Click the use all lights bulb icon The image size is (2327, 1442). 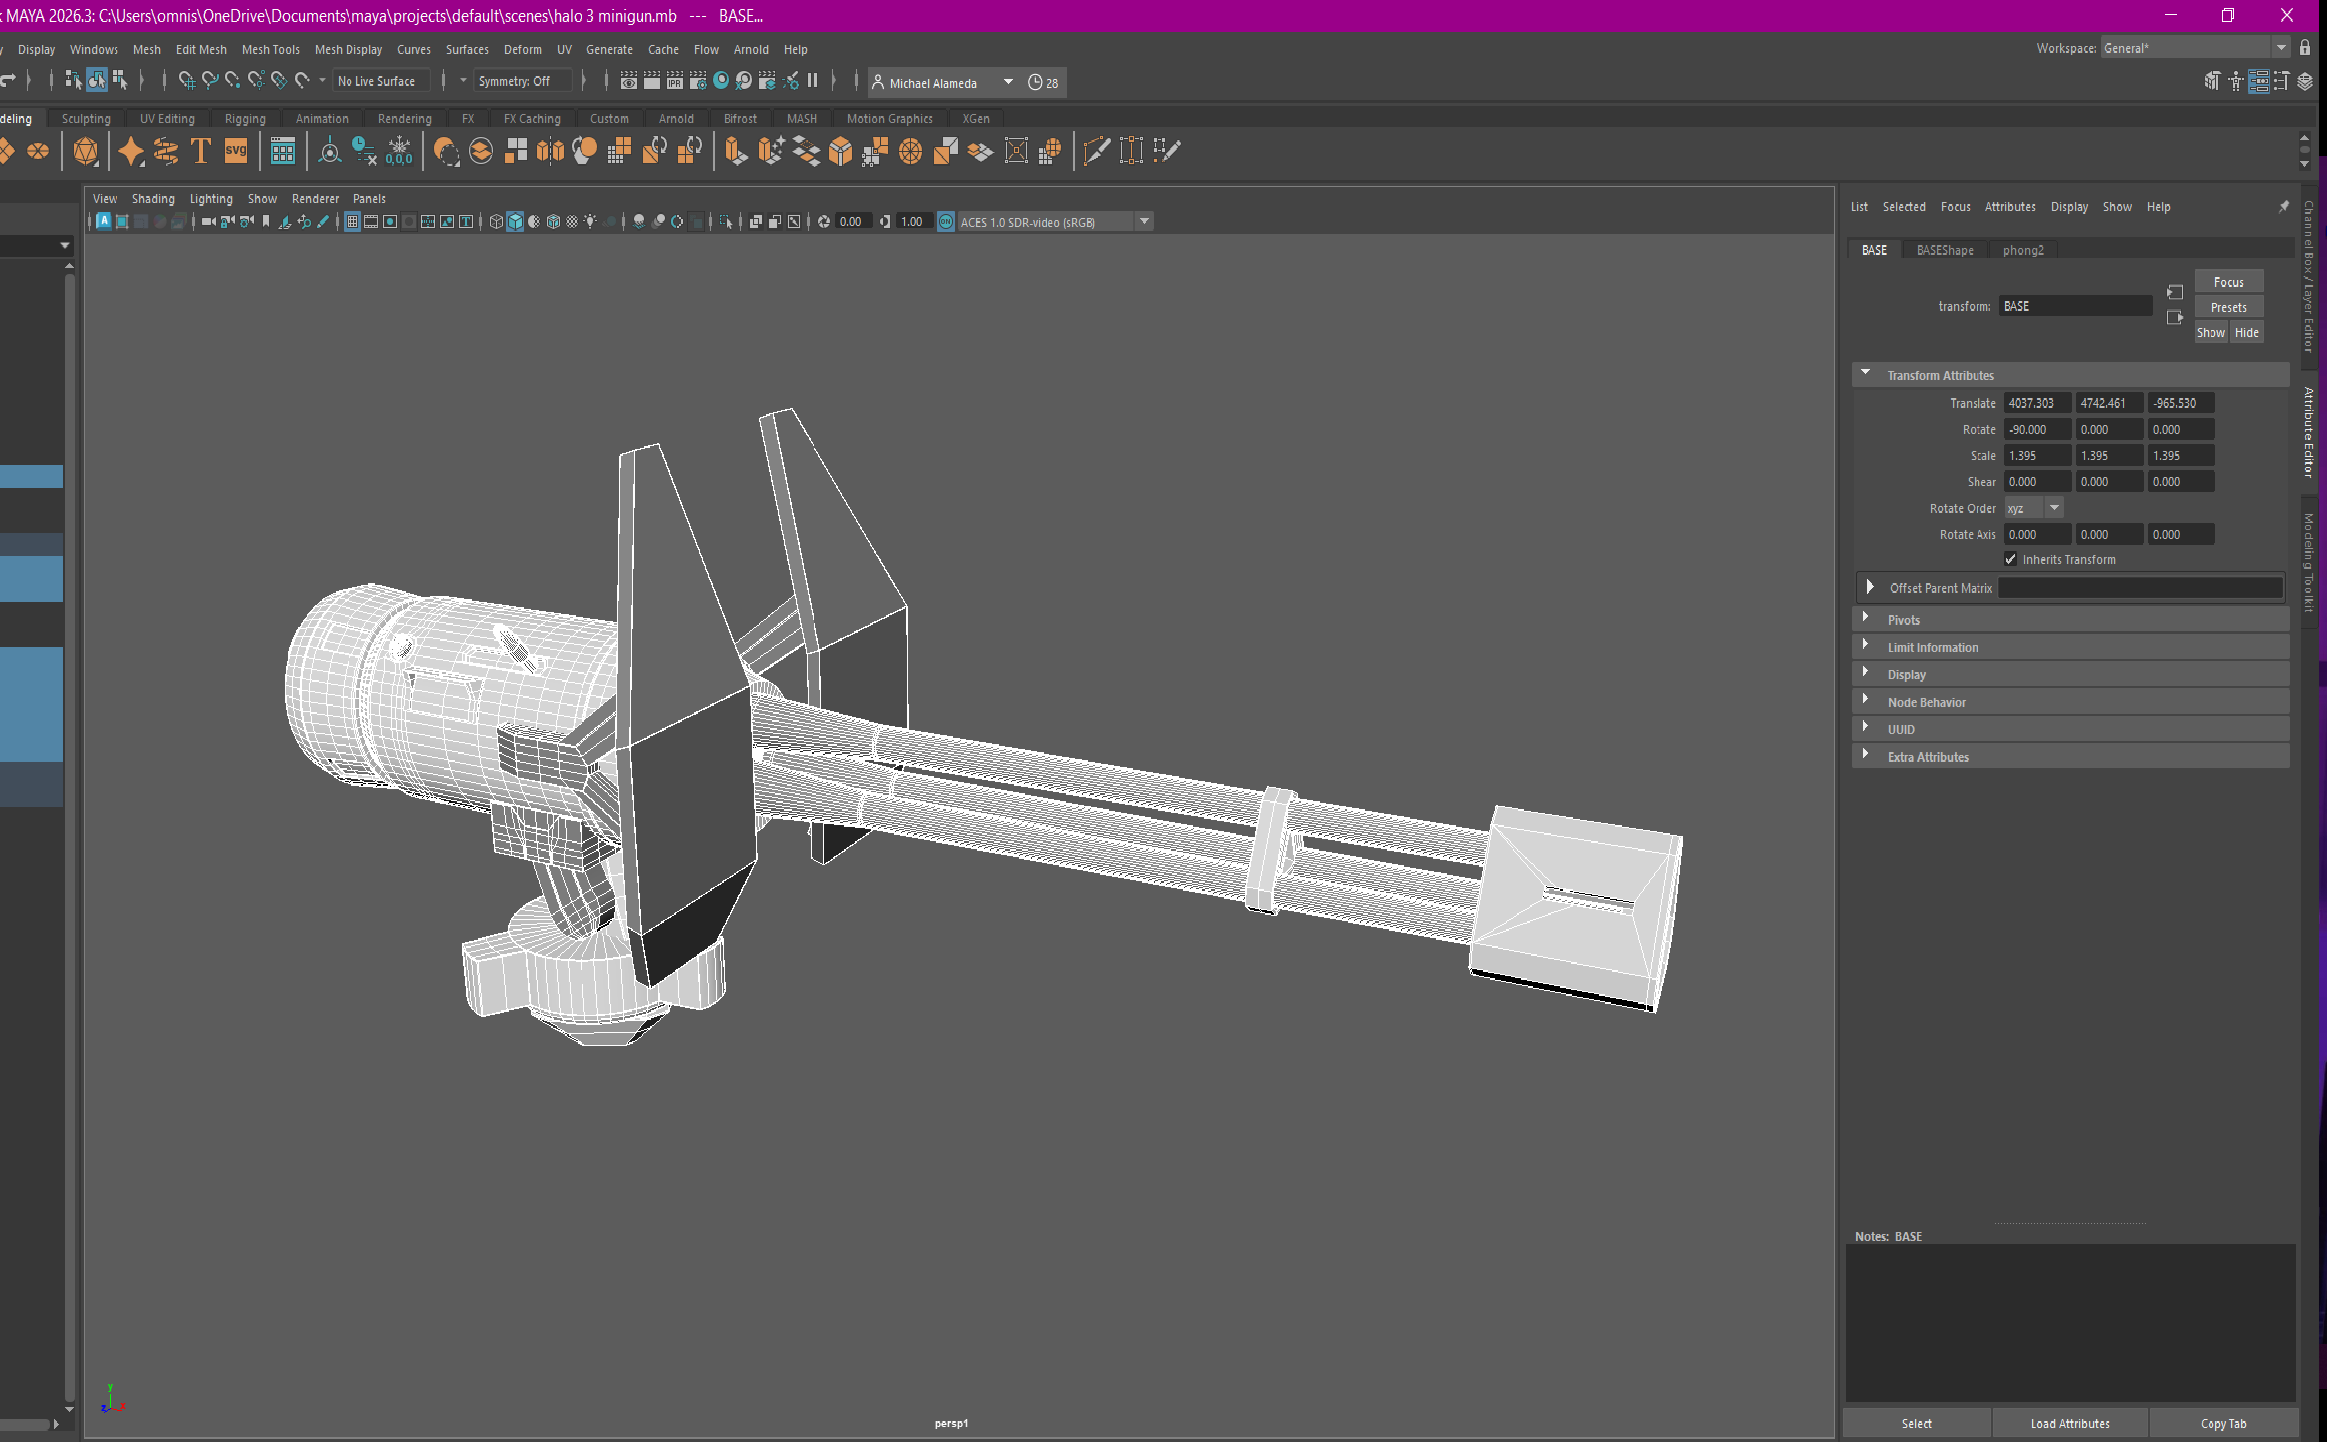point(591,222)
